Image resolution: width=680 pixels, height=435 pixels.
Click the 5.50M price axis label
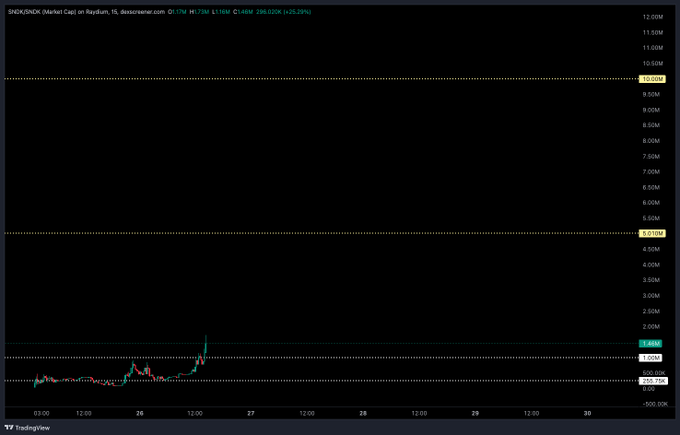(651, 218)
